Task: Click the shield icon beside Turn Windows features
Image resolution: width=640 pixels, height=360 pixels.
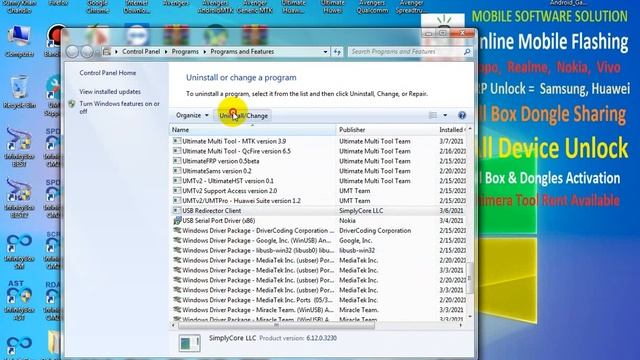Action: click(72, 104)
